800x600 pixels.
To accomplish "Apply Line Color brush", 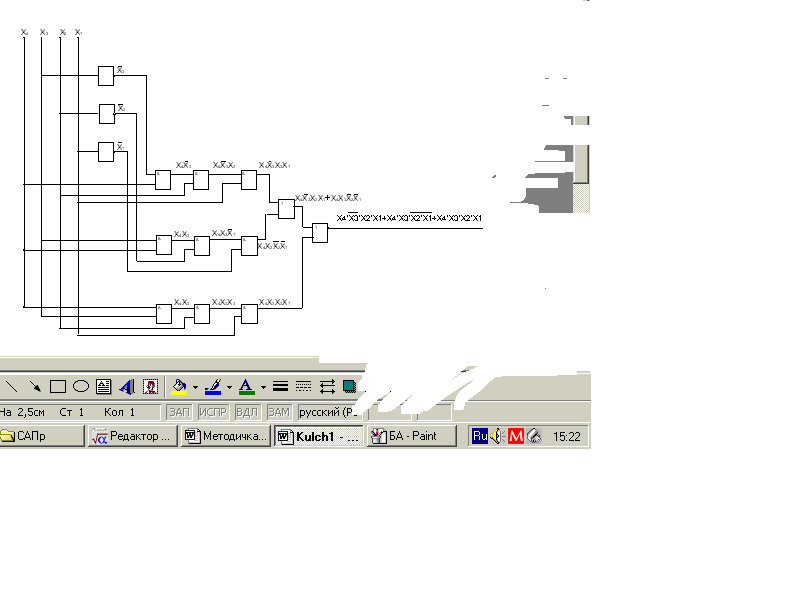I will coord(213,387).
